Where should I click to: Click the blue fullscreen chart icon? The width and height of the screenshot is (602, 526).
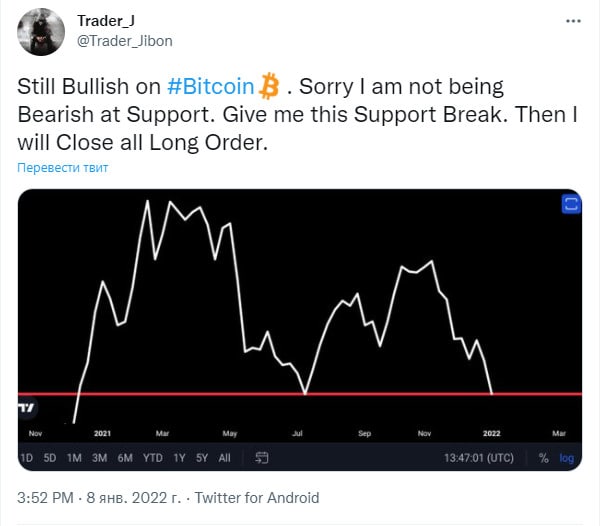(571, 204)
